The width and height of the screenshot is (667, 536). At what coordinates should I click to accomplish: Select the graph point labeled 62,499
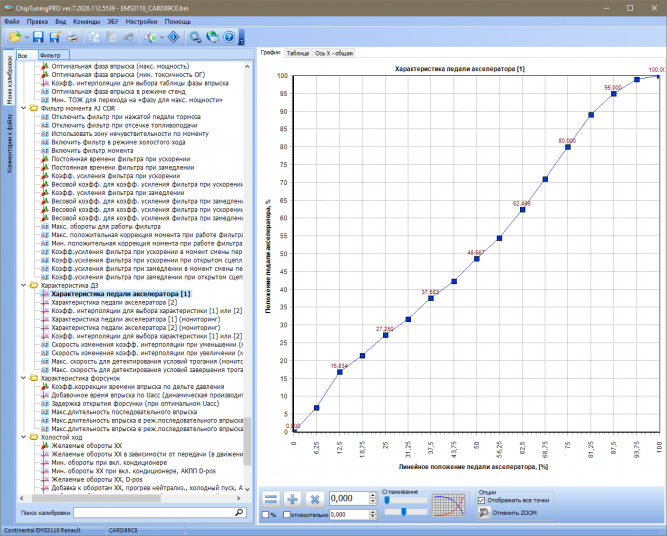(522, 210)
